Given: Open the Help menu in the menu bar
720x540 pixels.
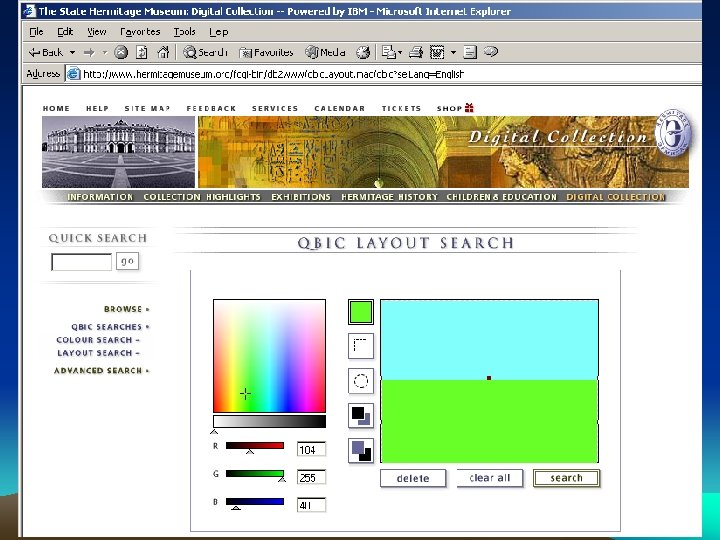Looking at the screenshot, I should 219,32.
